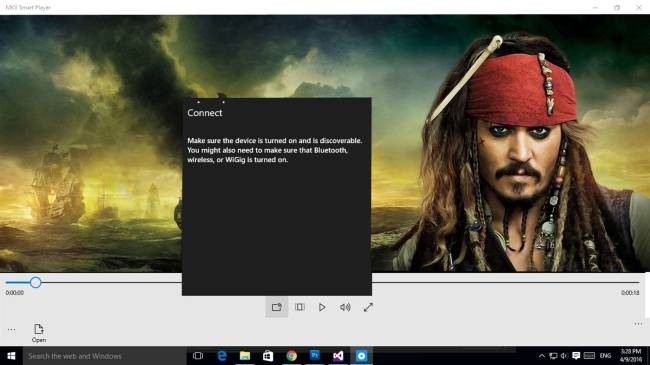Click the Windows Start button
The width and height of the screenshot is (650, 365).
(11, 356)
